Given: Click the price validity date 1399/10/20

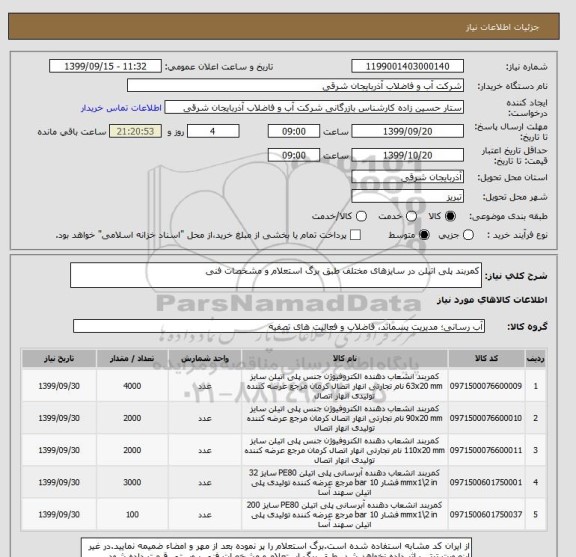Looking at the screenshot, I should [407, 155].
